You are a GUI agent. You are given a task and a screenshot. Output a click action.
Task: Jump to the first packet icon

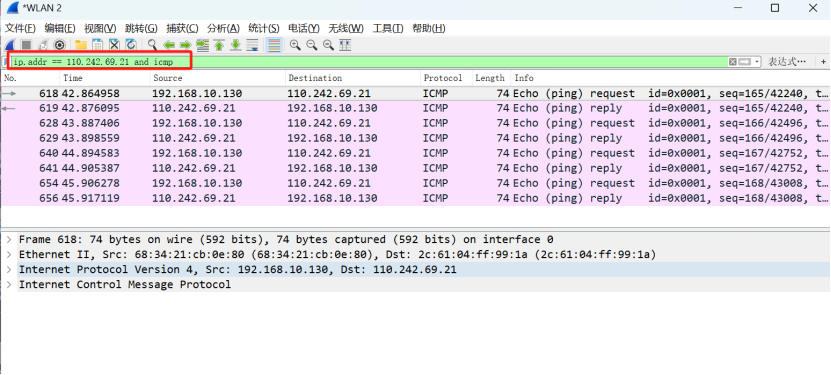(x=219, y=46)
